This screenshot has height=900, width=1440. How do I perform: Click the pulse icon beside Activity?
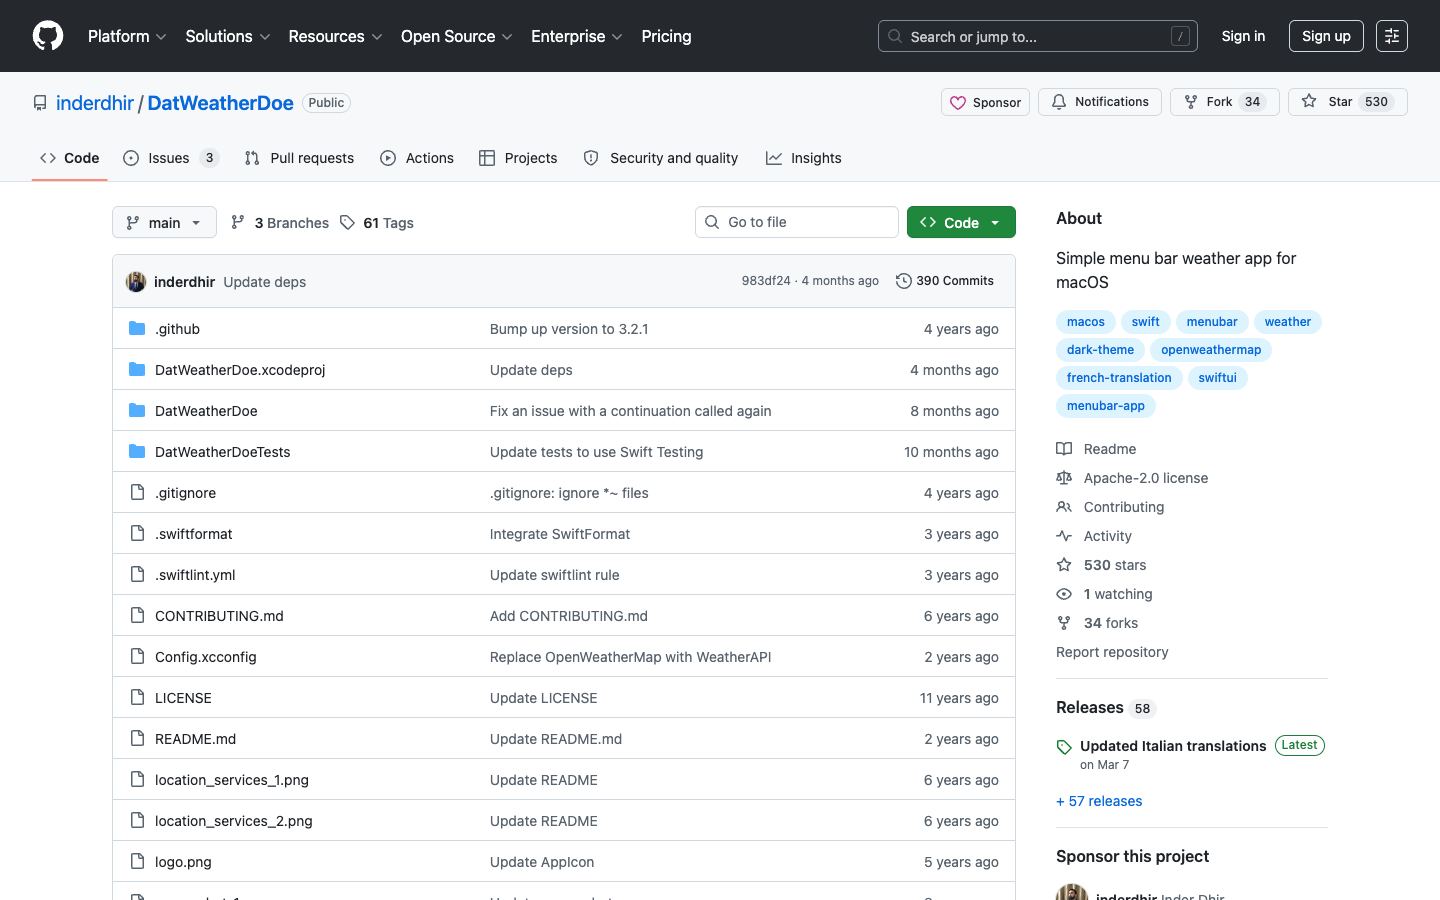[x=1064, y=536]
